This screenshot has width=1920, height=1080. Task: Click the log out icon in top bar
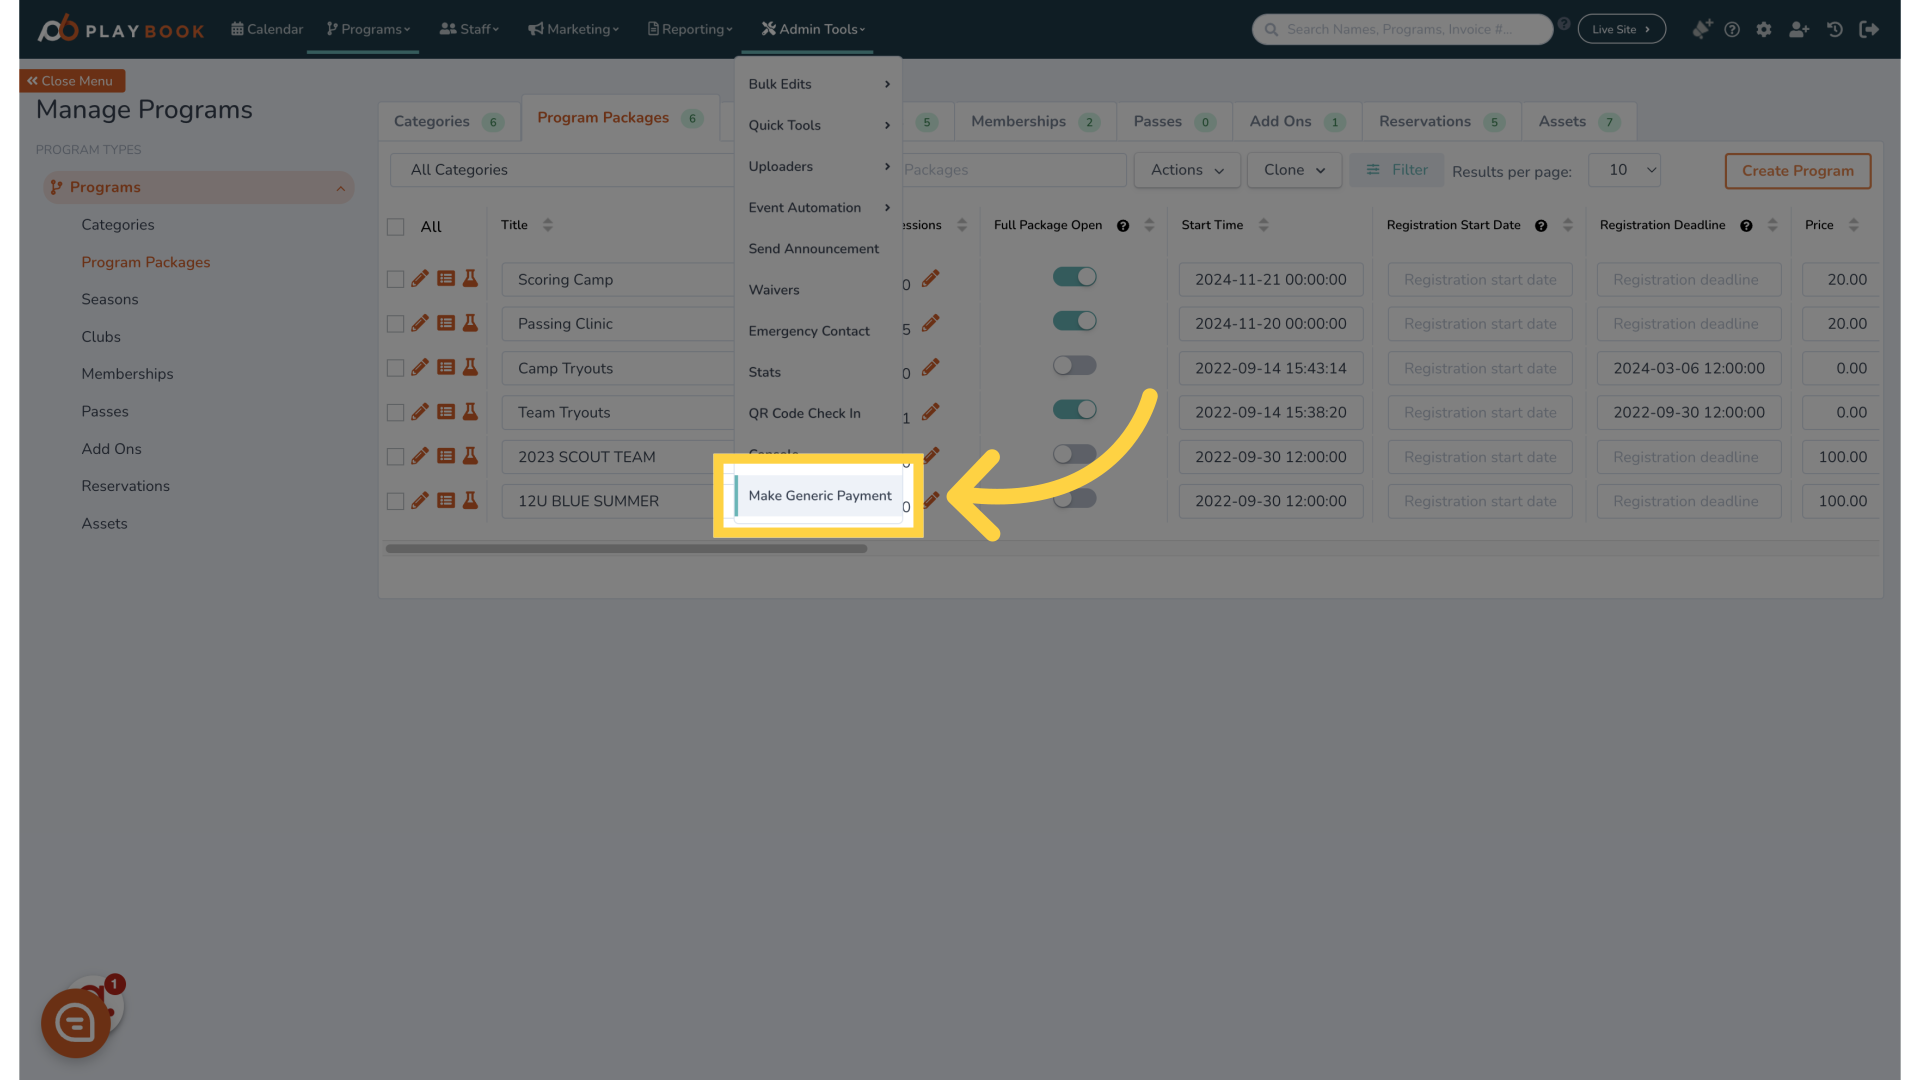click(x=1869, y=30)
